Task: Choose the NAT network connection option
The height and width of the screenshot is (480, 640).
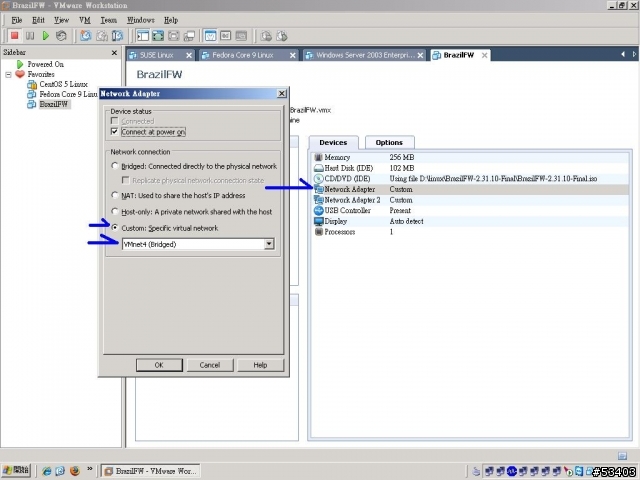Action: click(x=115, y=196)
